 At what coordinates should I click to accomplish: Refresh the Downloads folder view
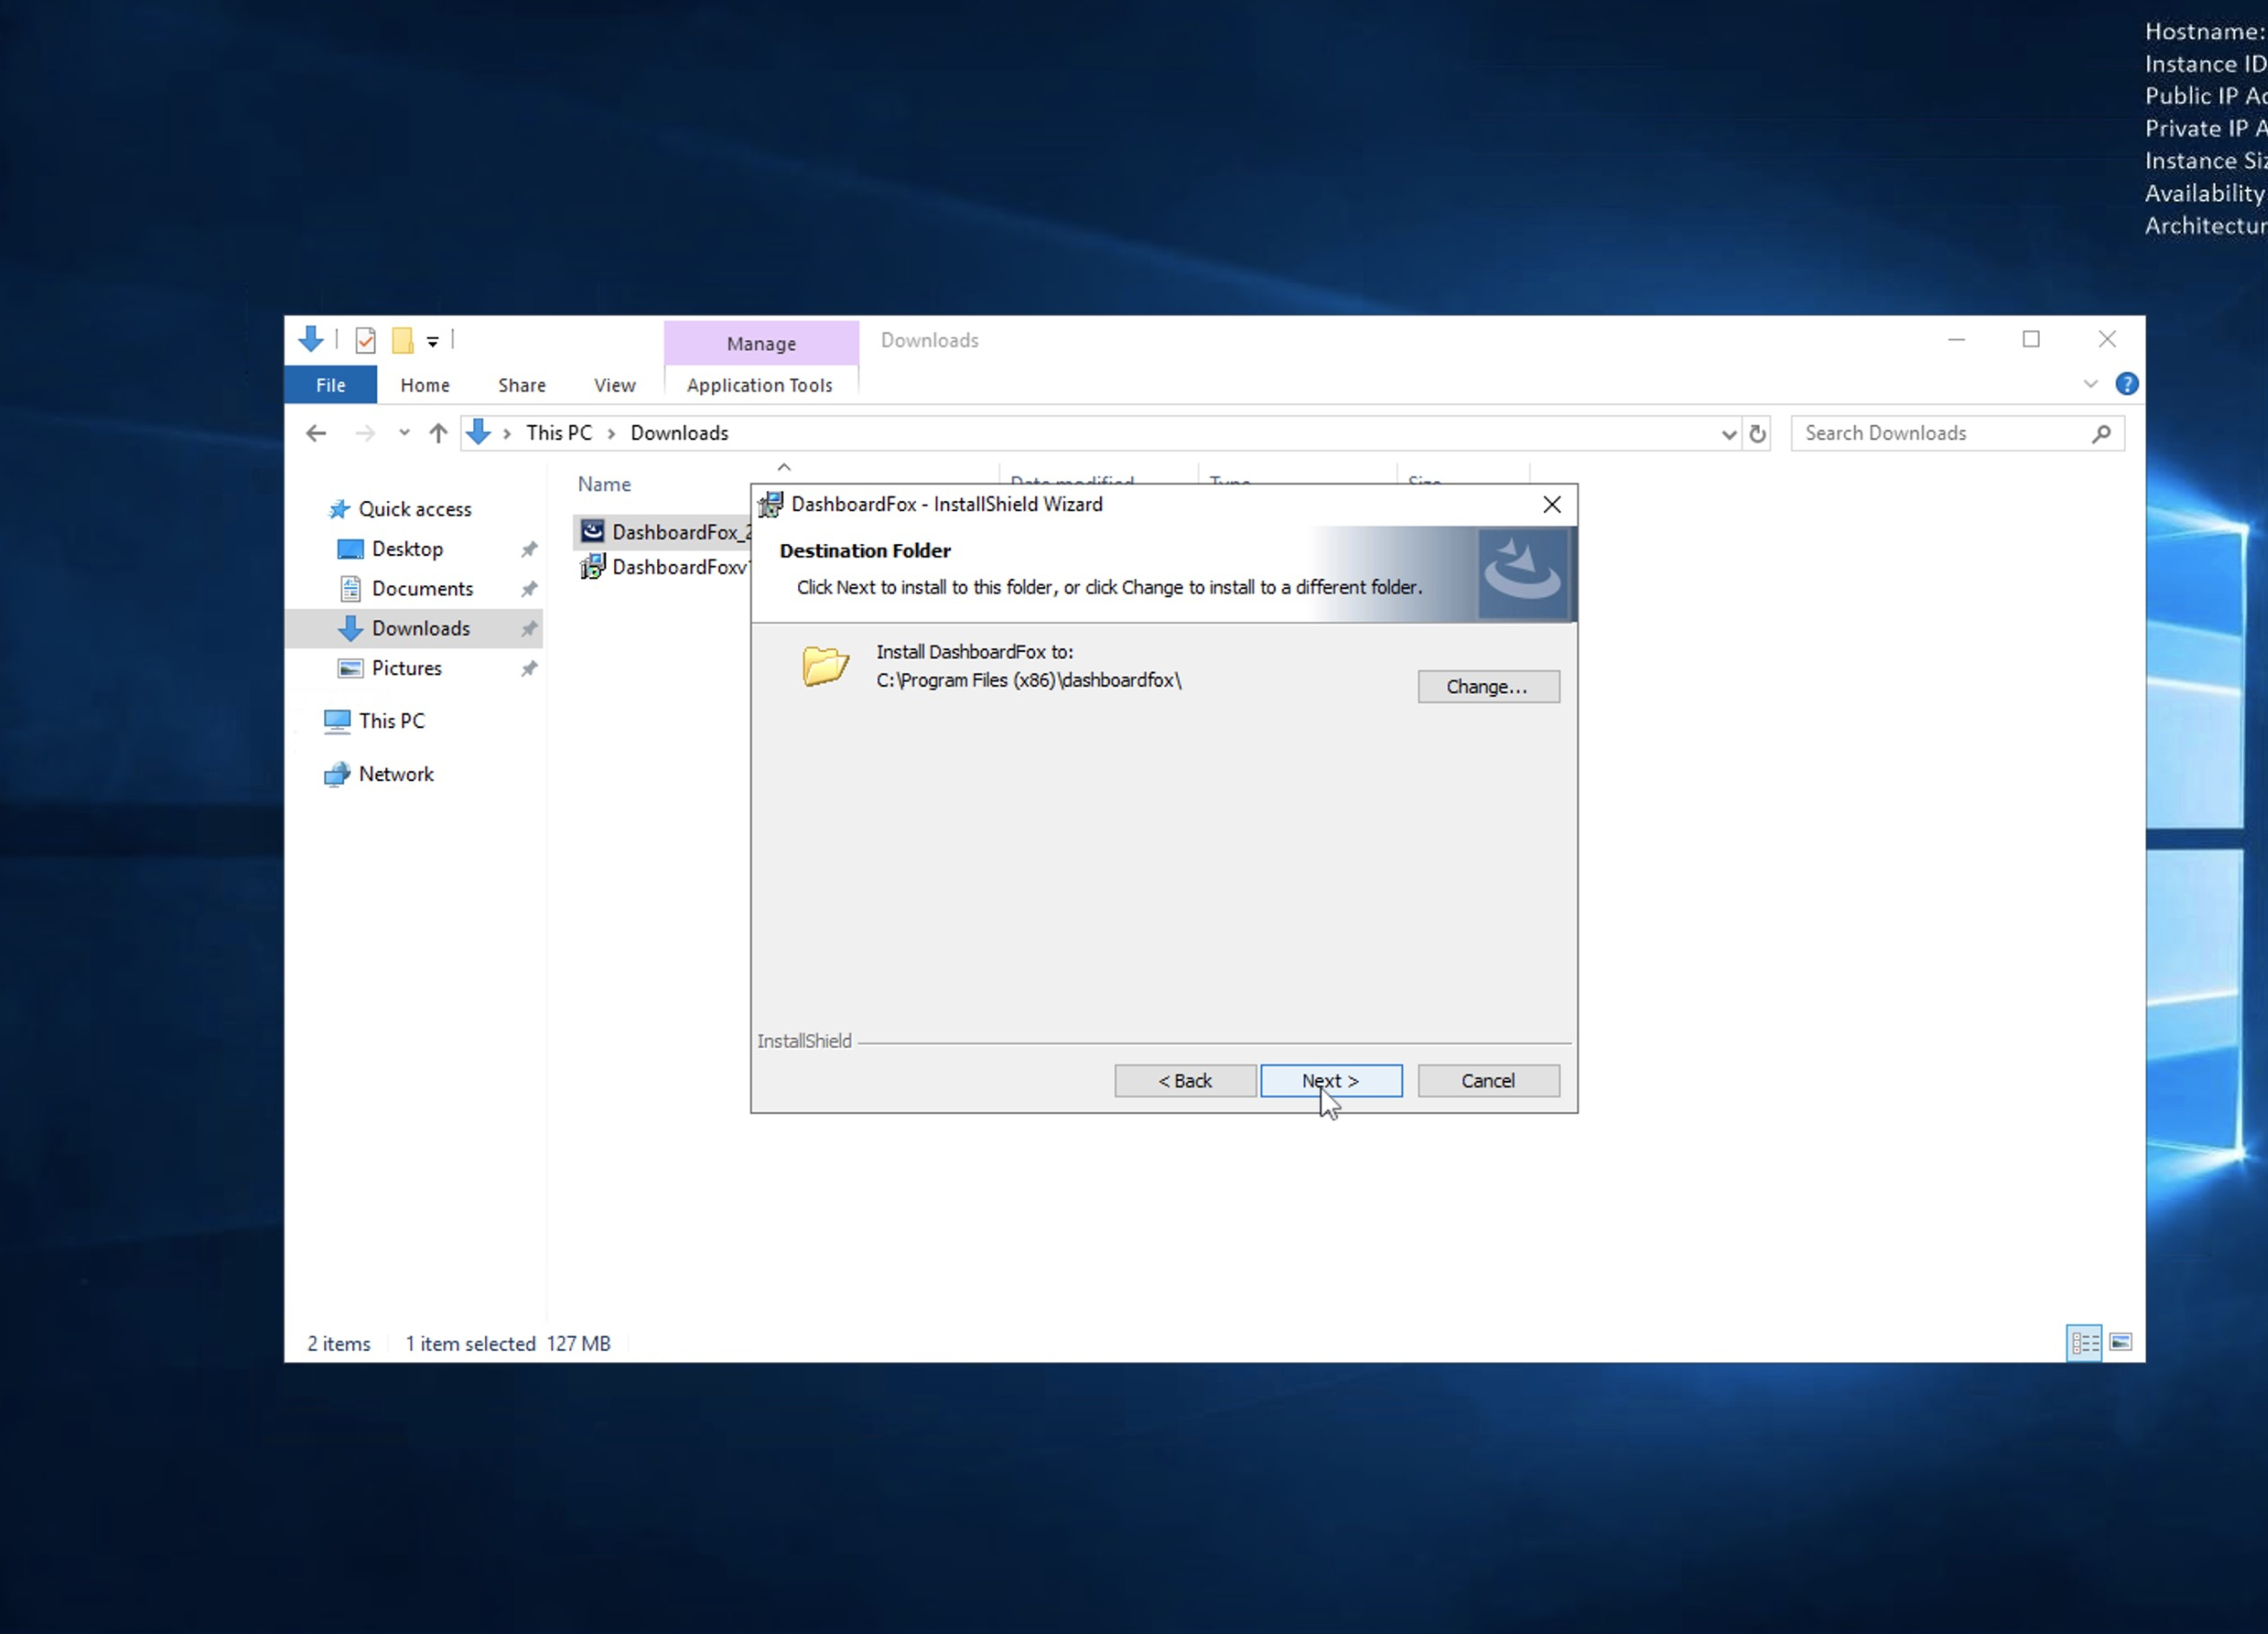point(1757,434)
